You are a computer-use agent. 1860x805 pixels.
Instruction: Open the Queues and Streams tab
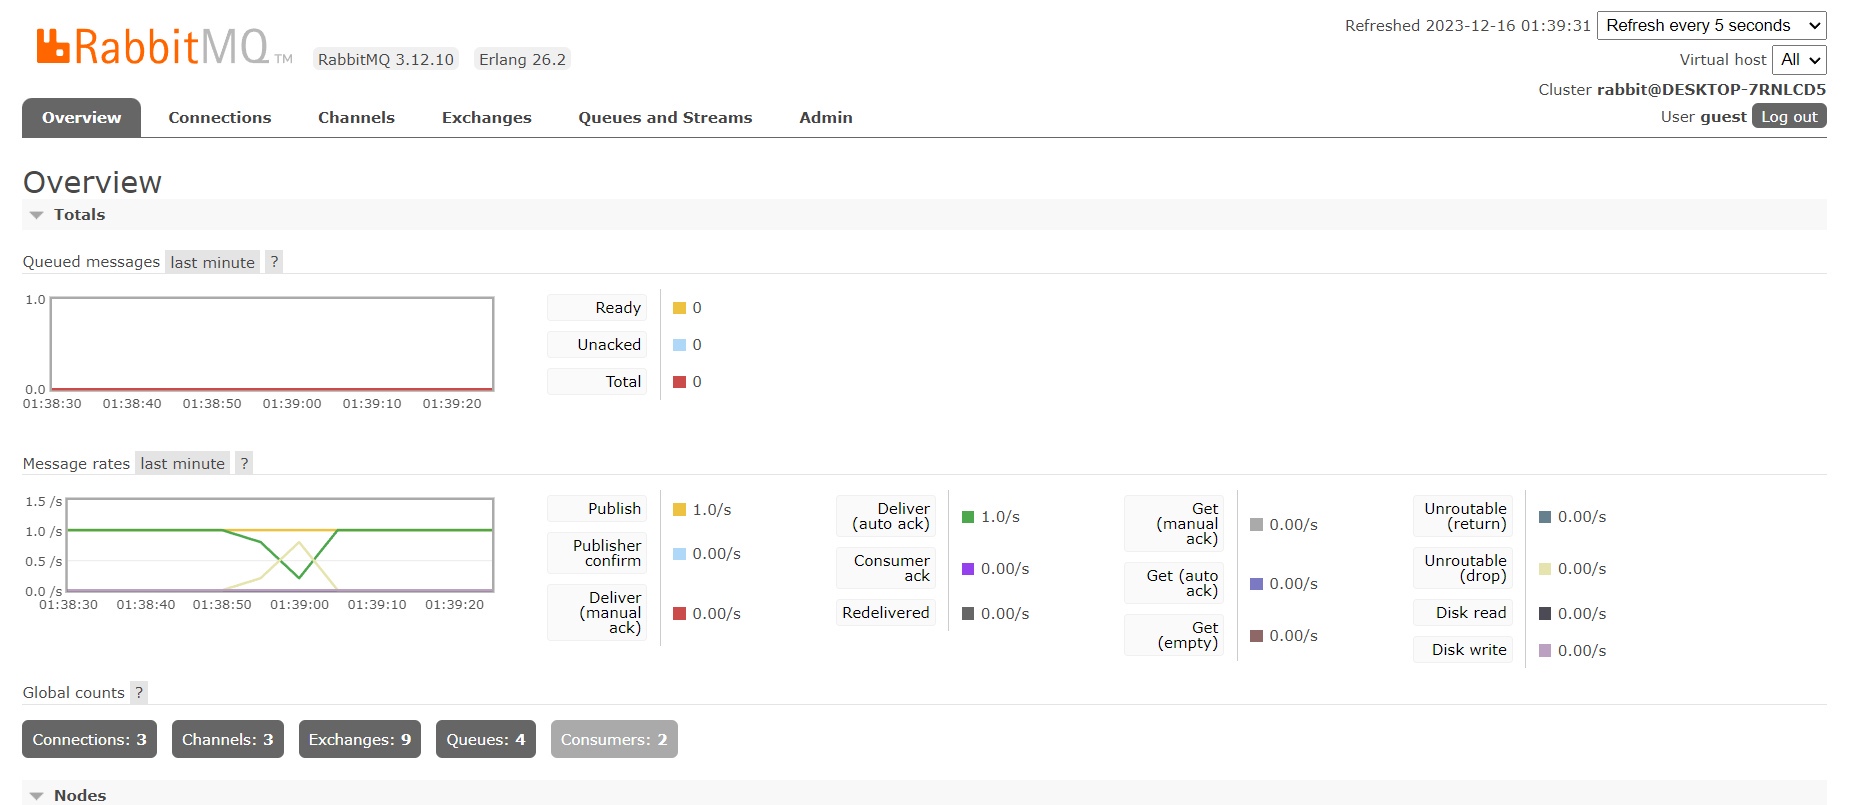click(x=664, y=118)
